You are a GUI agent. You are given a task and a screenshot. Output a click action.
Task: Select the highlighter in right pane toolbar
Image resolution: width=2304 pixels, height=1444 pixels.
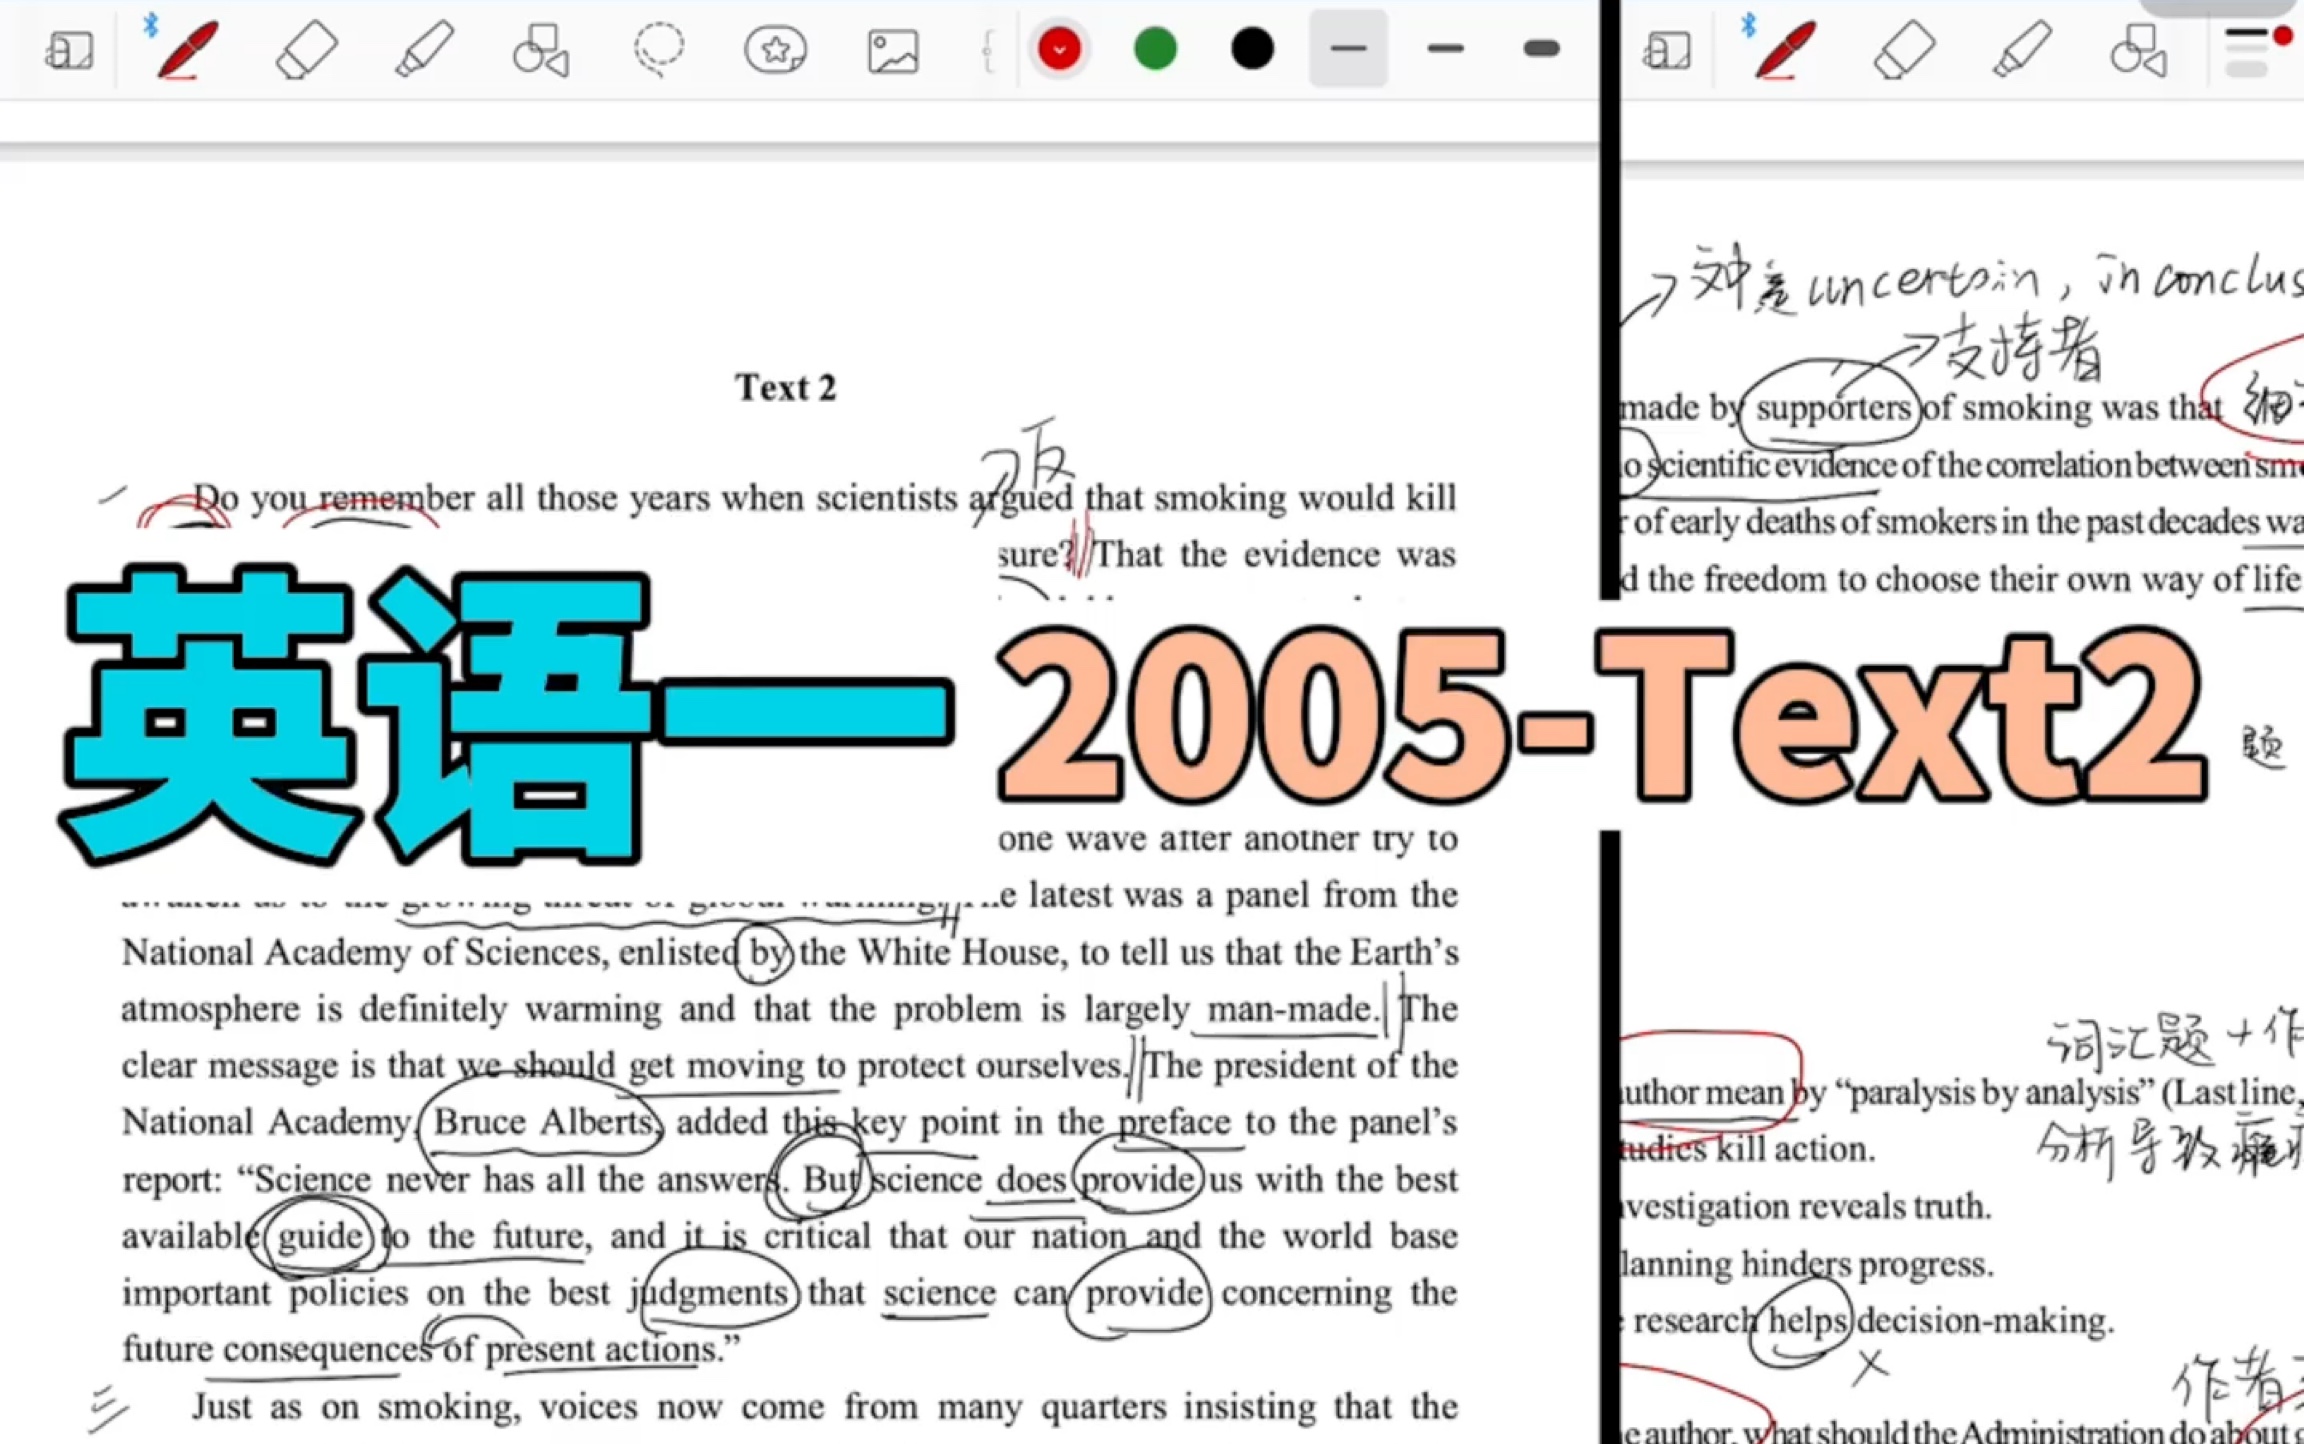[2022, 49]
